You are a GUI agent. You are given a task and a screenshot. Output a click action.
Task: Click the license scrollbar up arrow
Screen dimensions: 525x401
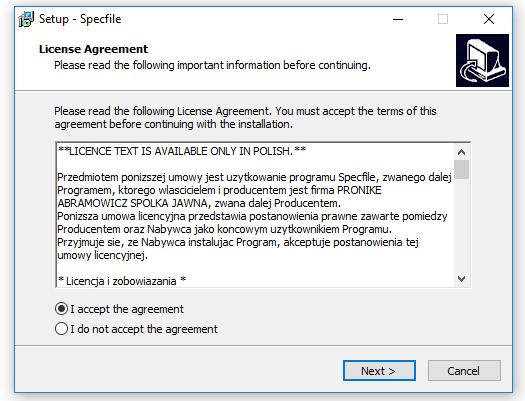461,152
